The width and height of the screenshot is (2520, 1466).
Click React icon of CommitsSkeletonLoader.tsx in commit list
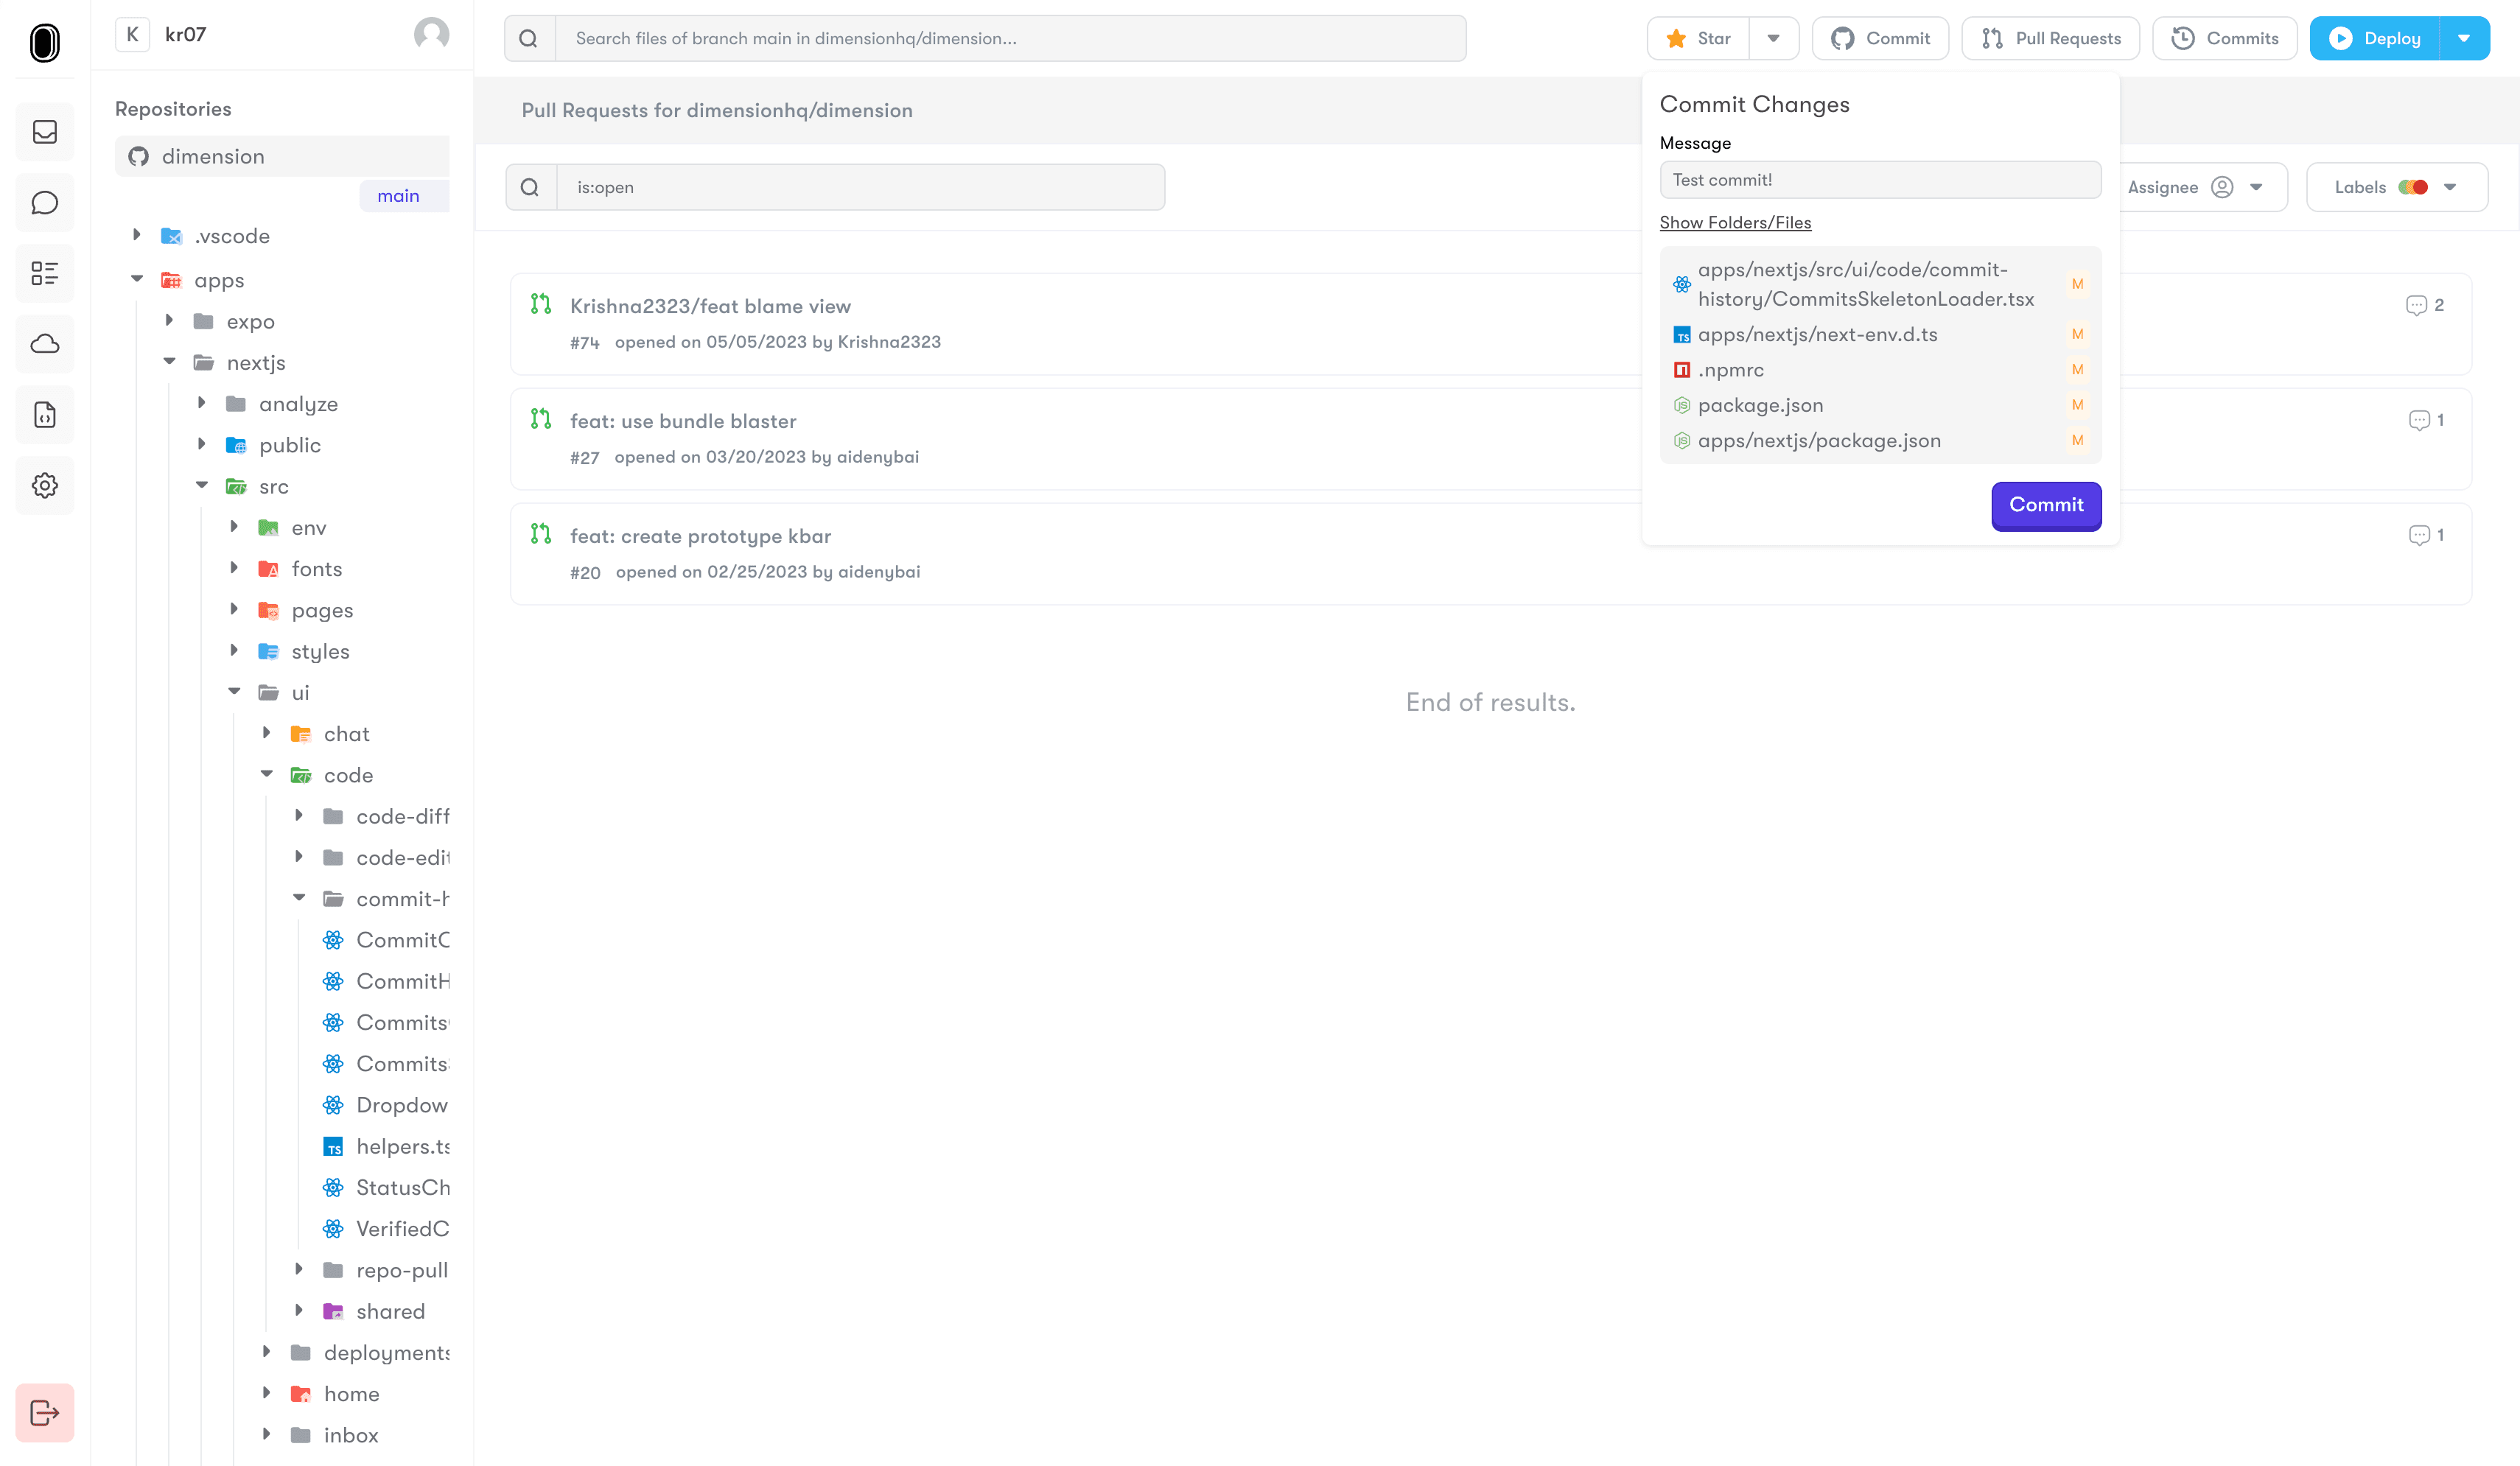pyautogui.click(x=1682, y=284)
